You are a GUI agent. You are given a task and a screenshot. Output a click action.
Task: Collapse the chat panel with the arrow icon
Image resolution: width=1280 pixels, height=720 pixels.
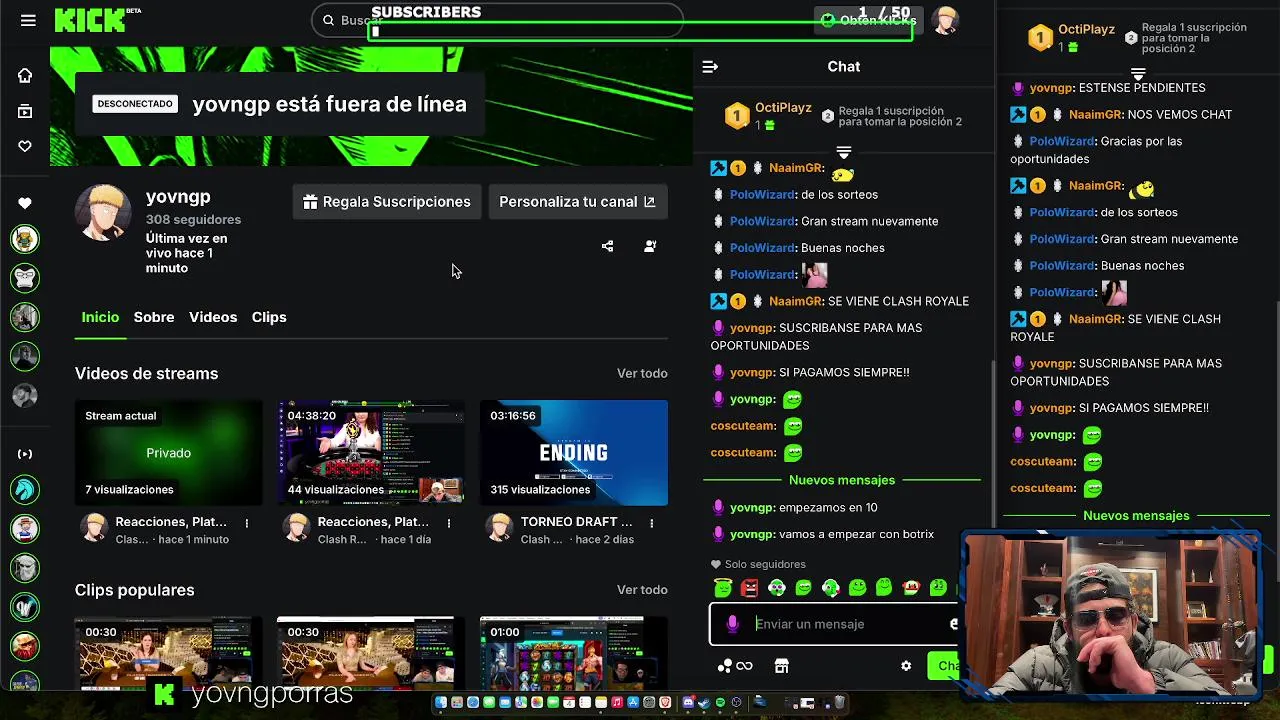(710, 67)
